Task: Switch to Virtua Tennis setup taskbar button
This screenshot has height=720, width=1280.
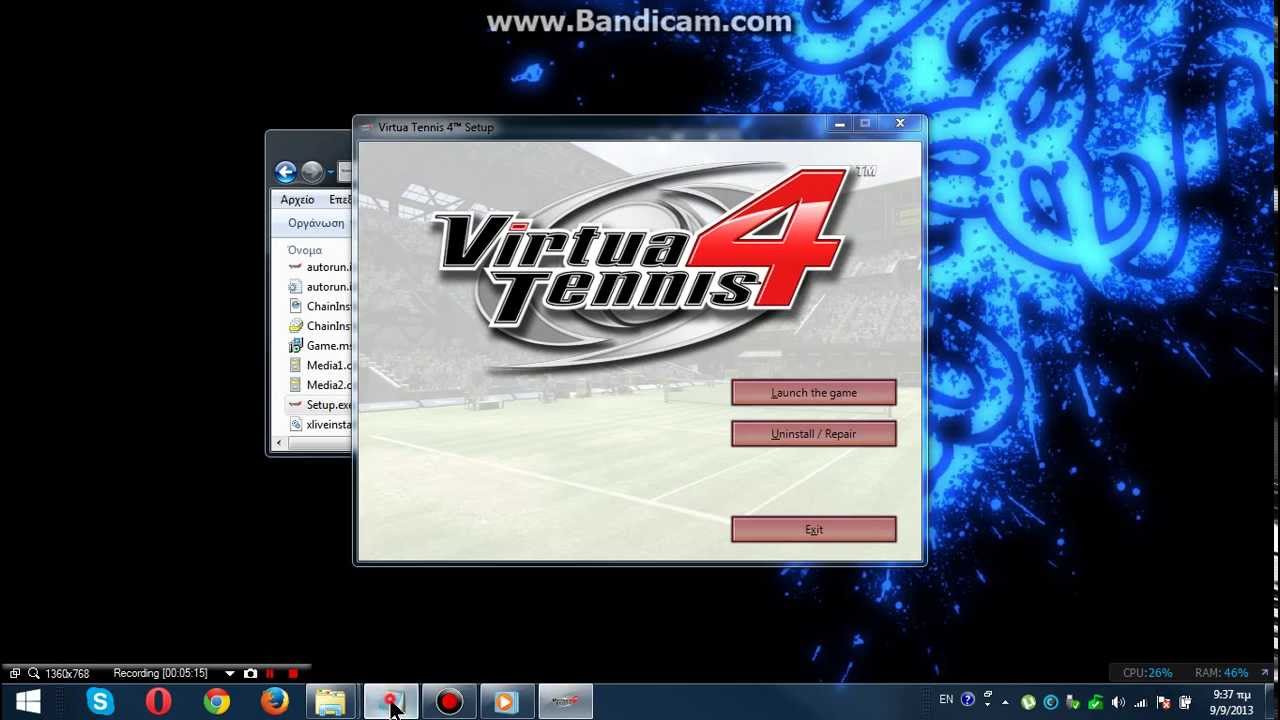Action: [566, 702]
